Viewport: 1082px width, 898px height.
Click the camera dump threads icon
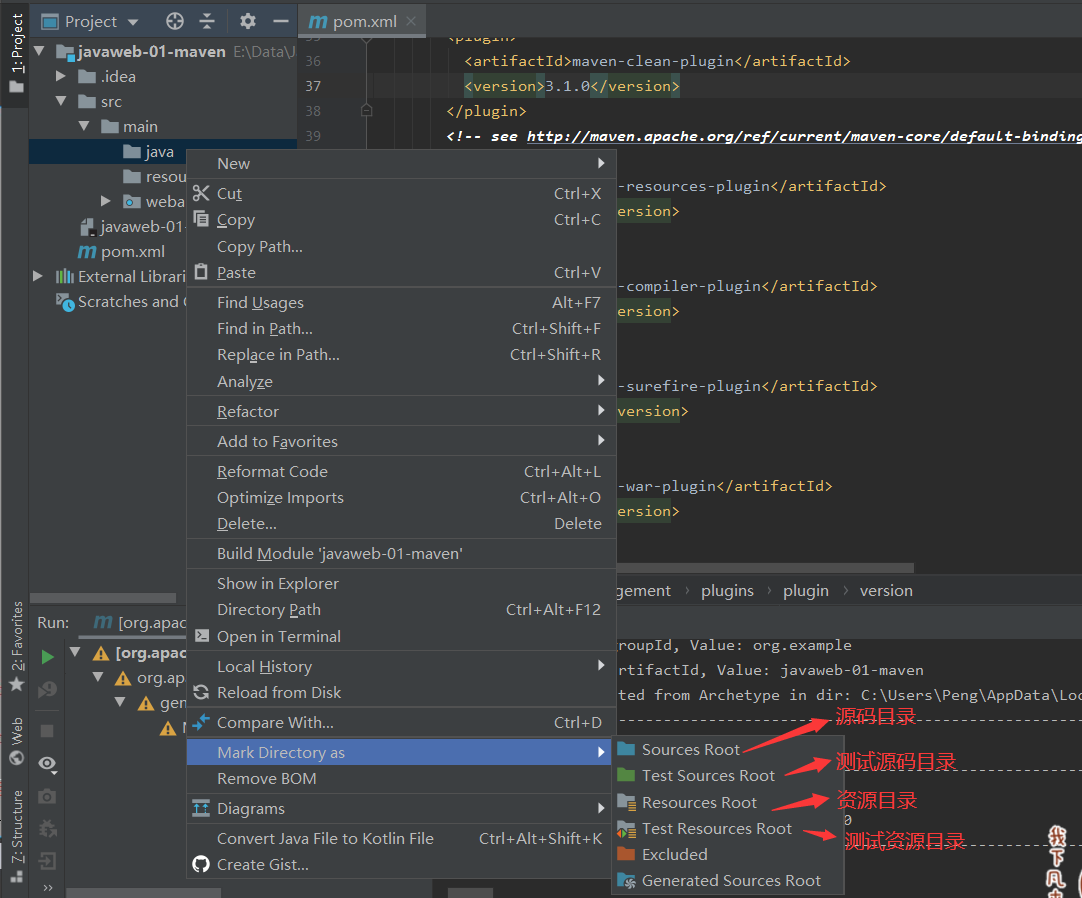click(47, 797)
